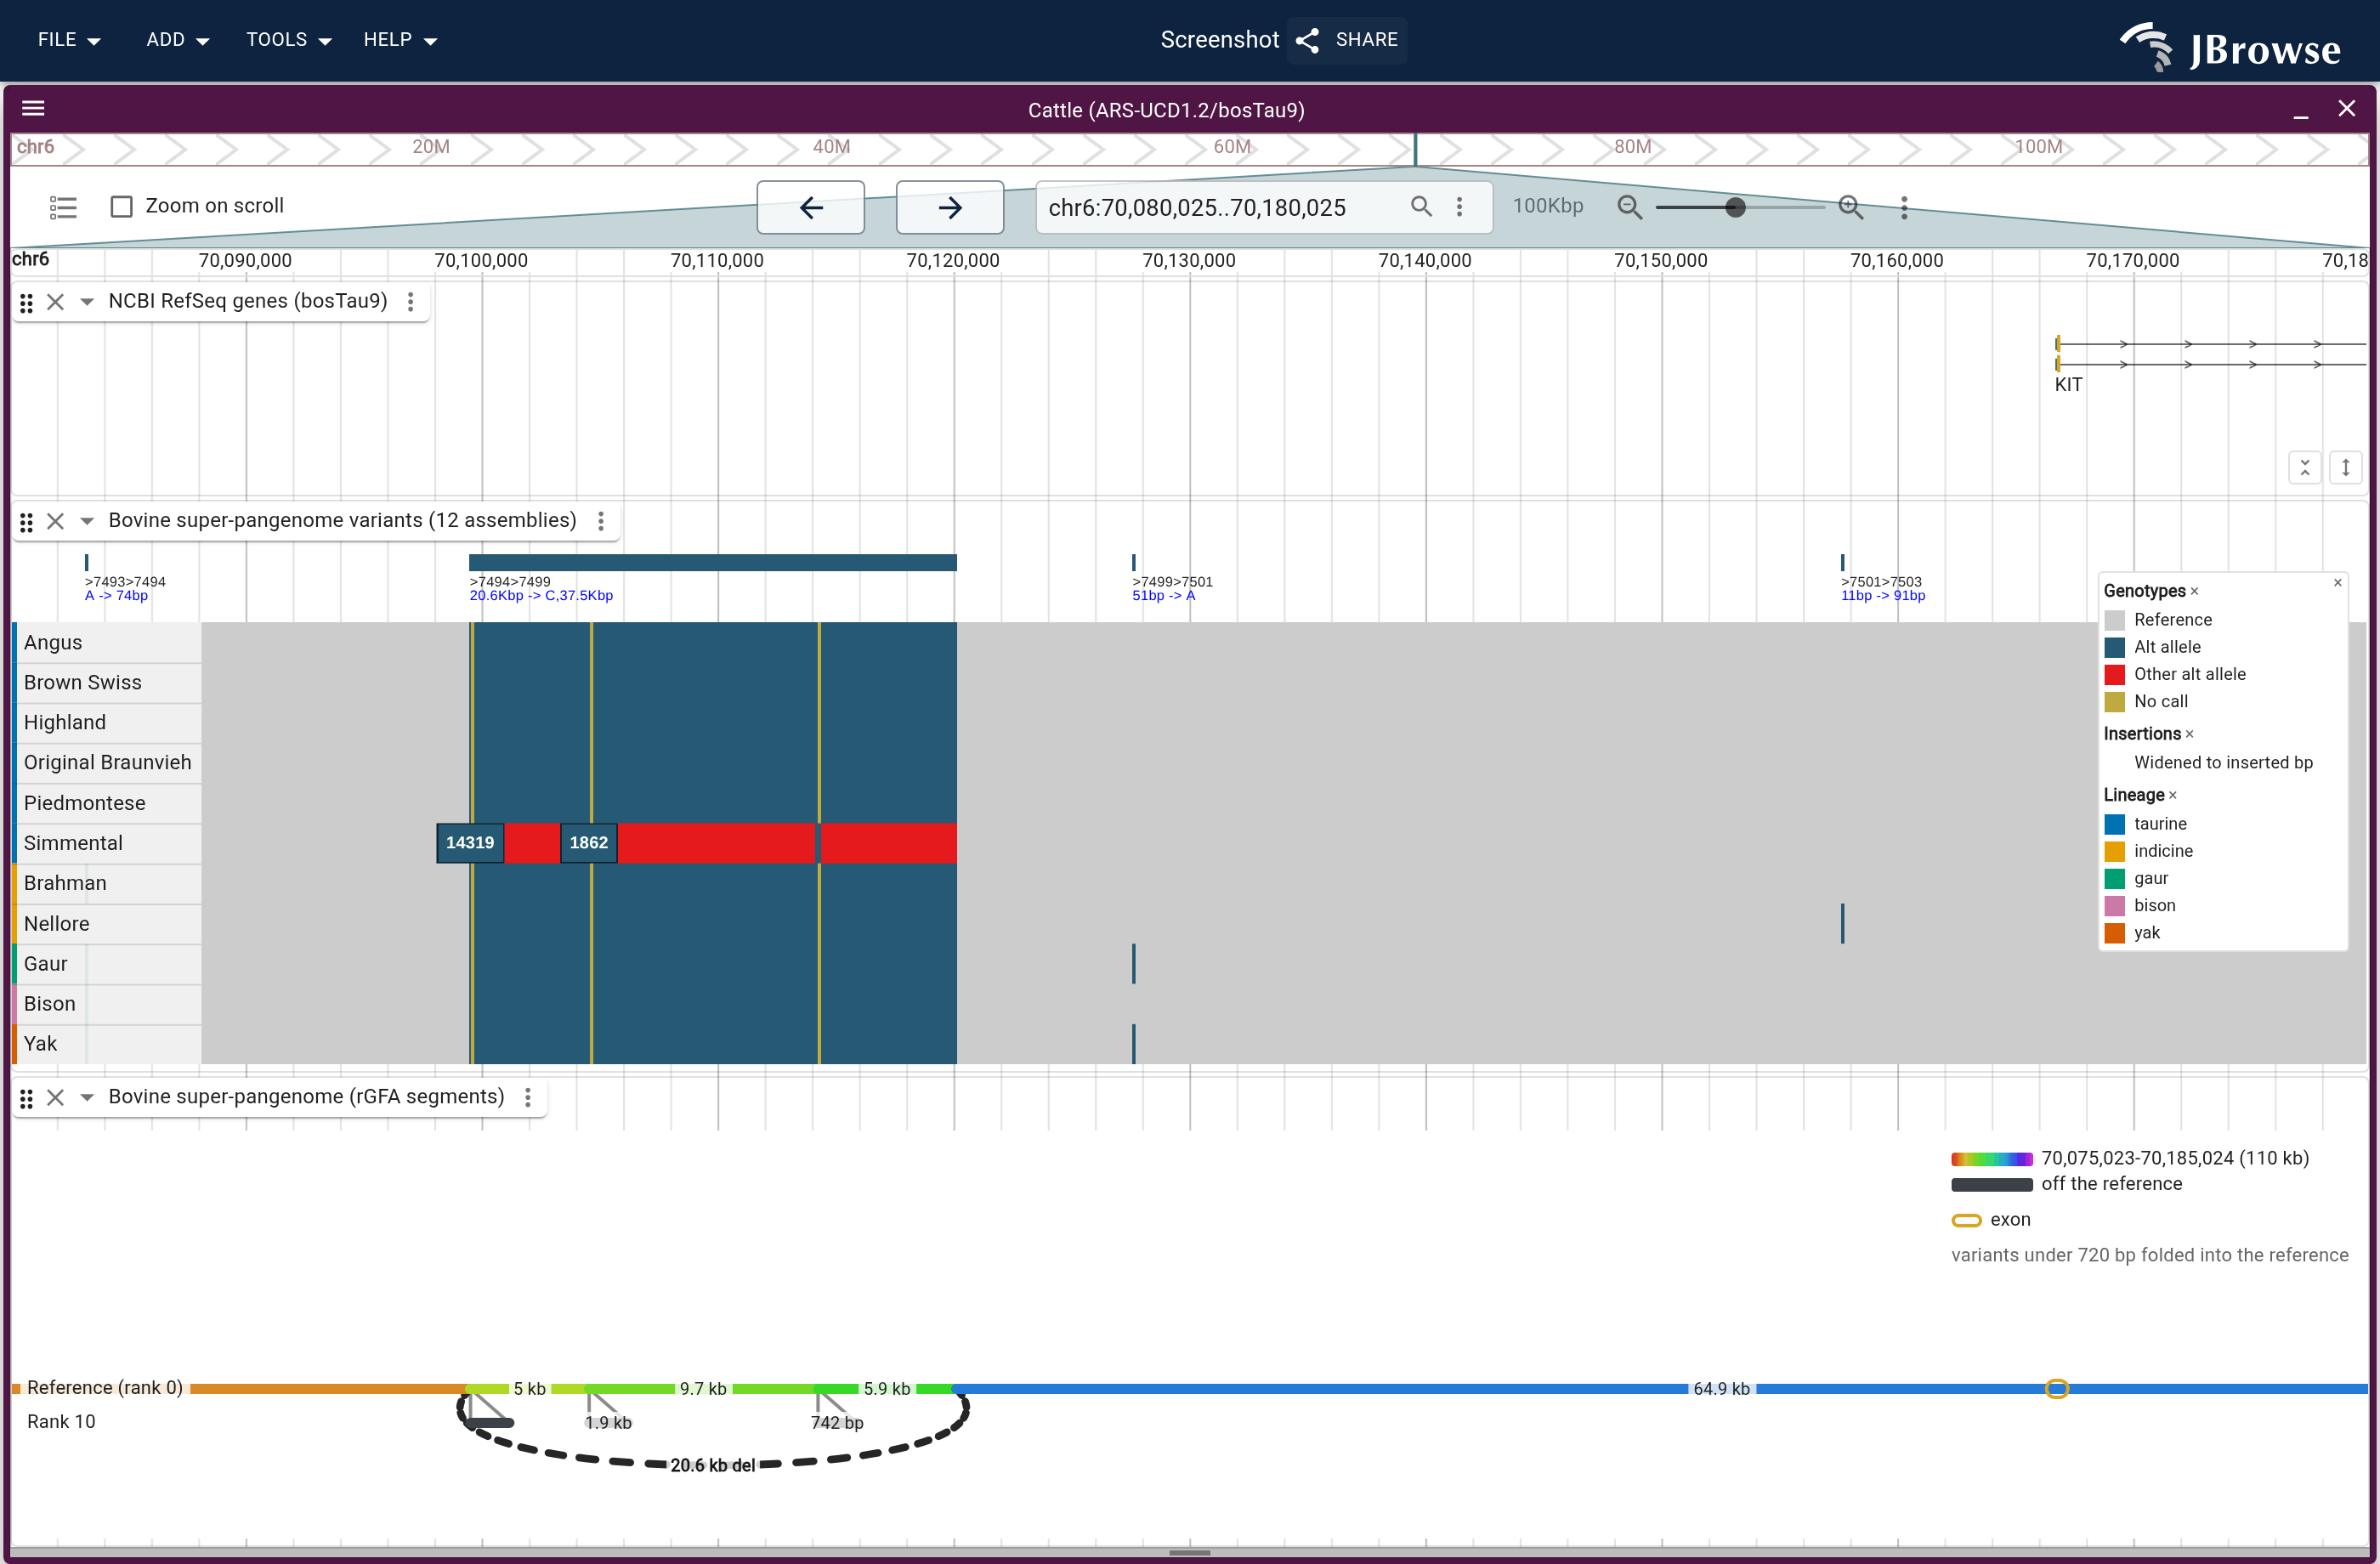Grab the NCBI RefSeq genes track drag handle

click(27, 302)
